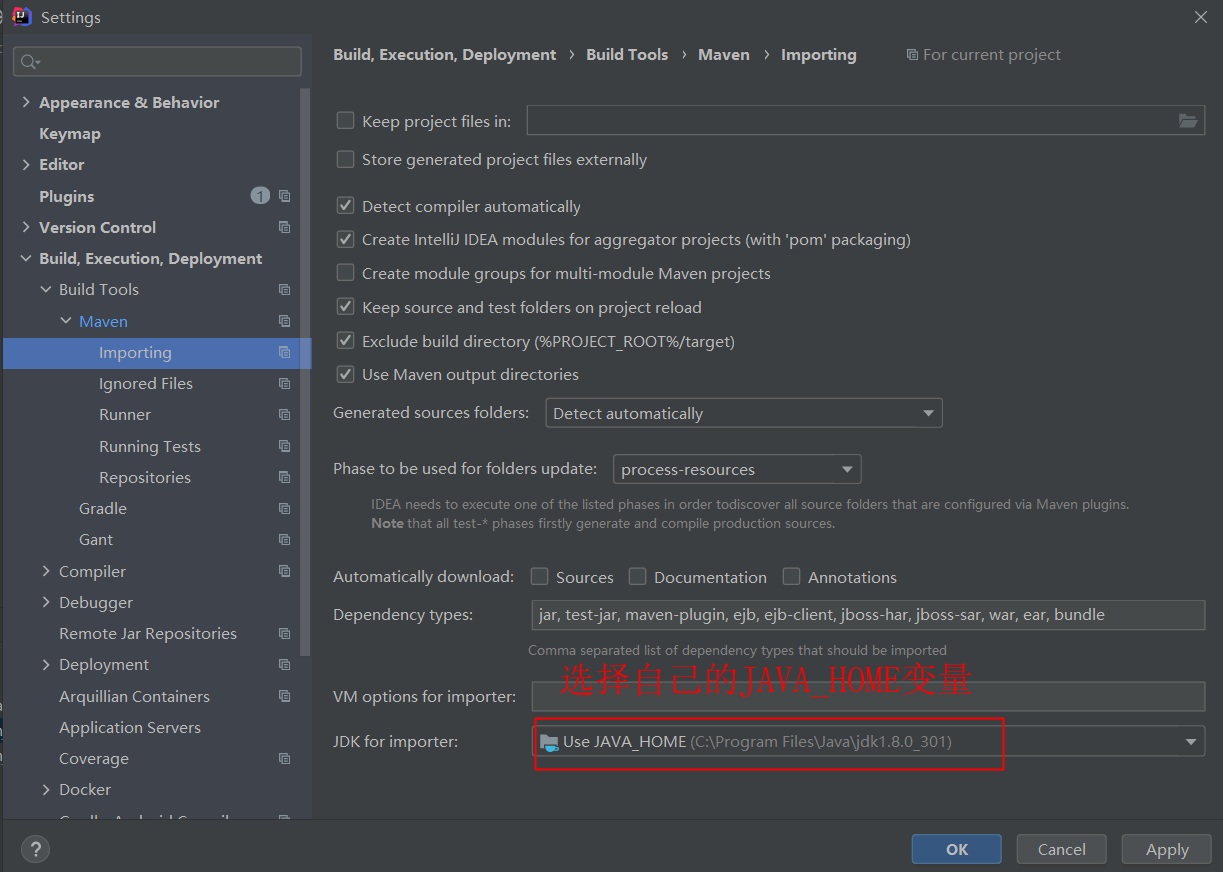
Task: Click the OK button
Action: click(956, 848)
